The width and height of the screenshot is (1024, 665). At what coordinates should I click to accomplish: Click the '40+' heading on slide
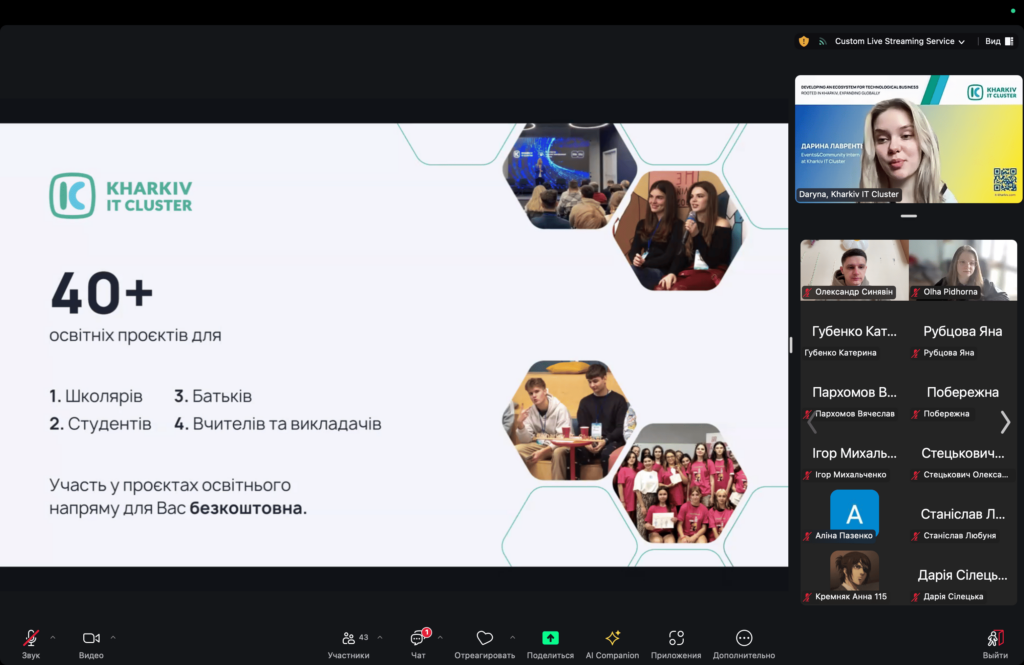pos(102,292)
